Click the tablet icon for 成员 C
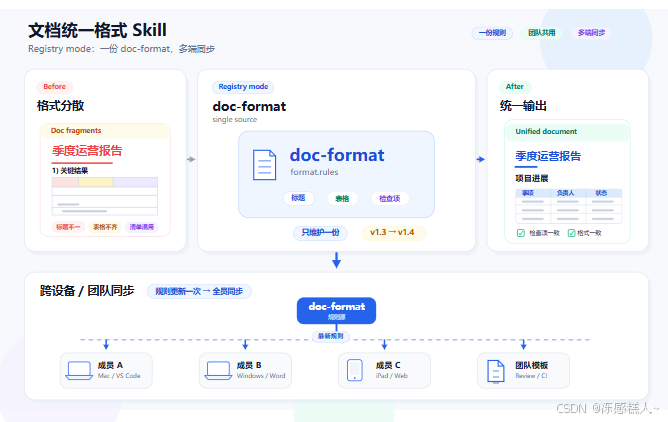This screenshot has height=422, width=668. point(354,370)
